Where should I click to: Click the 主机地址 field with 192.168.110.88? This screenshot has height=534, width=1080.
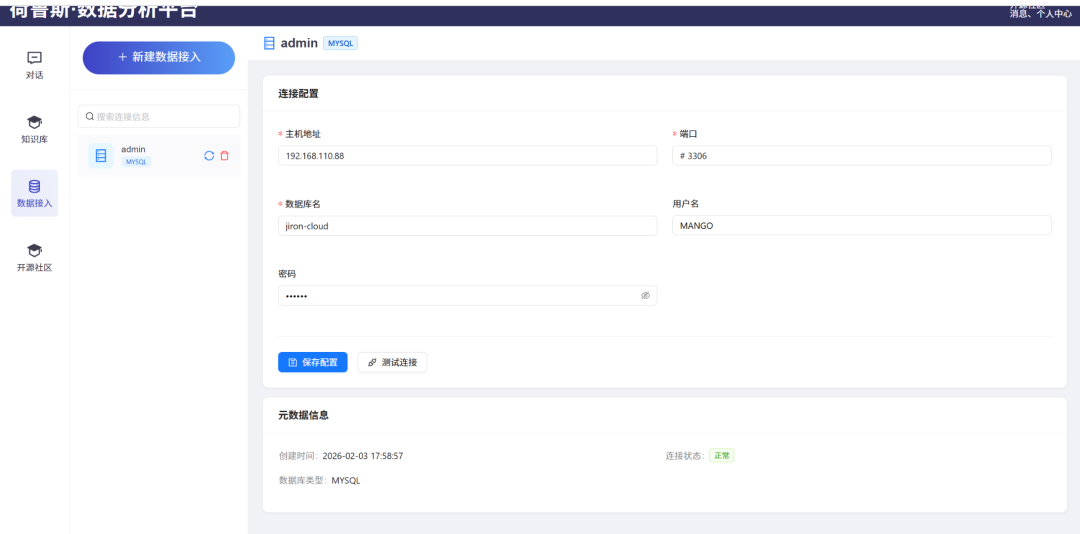[468, 156]
